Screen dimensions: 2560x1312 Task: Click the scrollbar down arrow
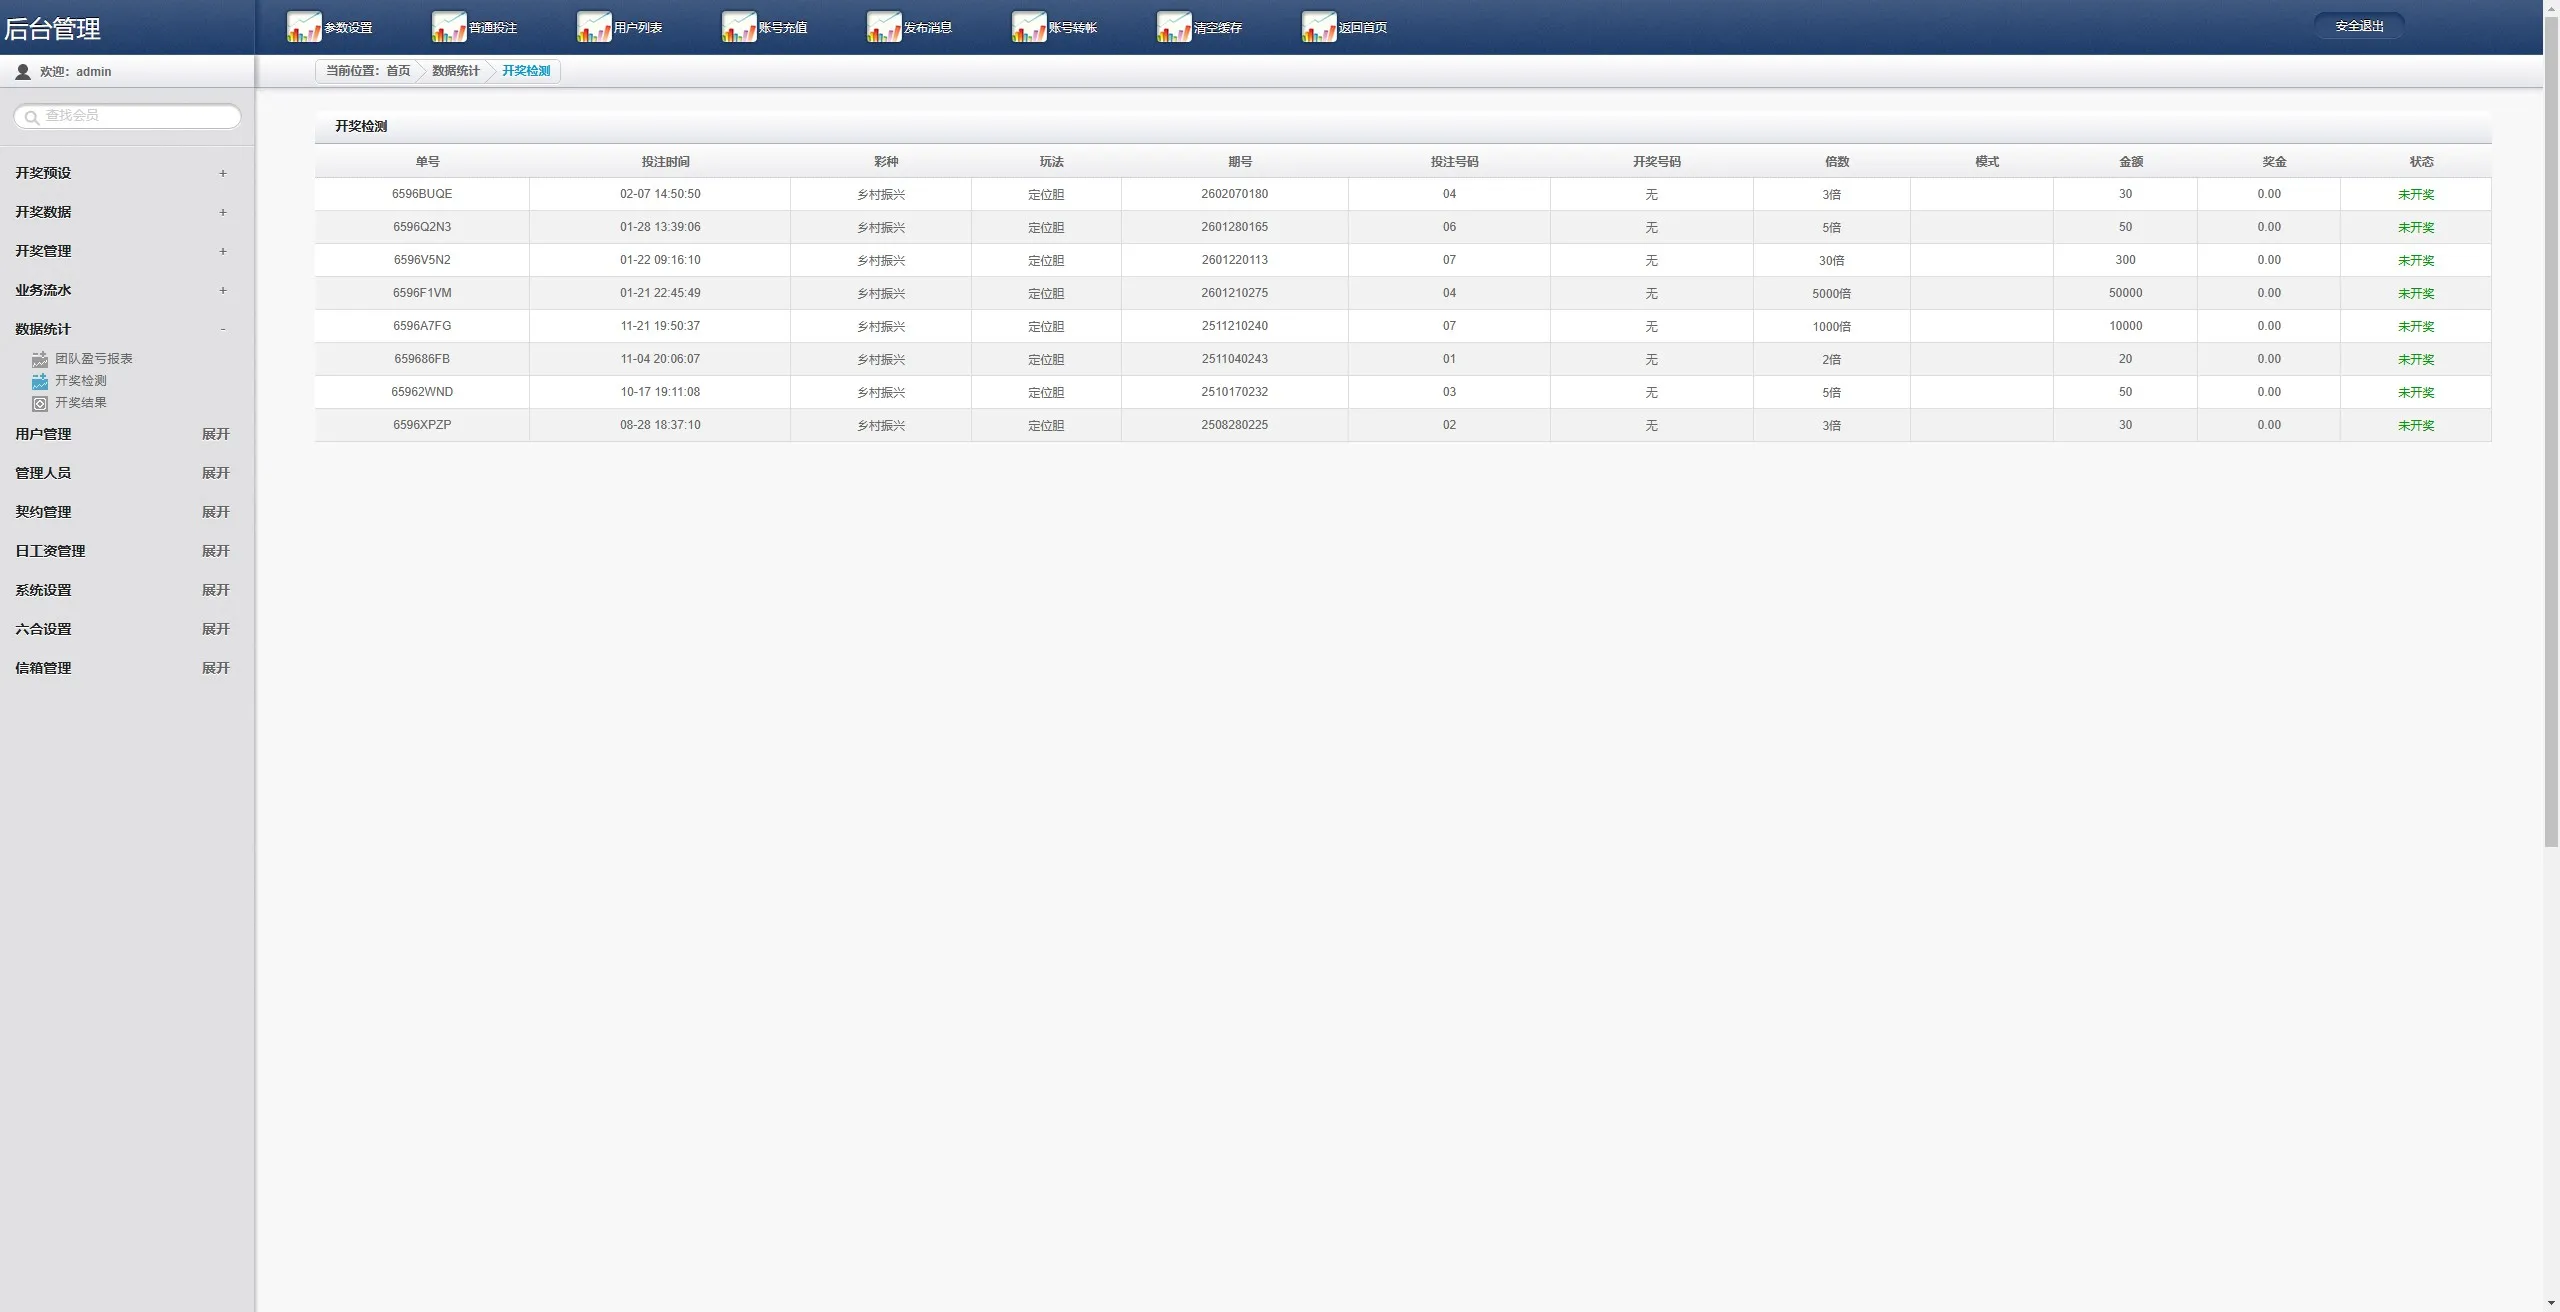tap(2551, 1303)
